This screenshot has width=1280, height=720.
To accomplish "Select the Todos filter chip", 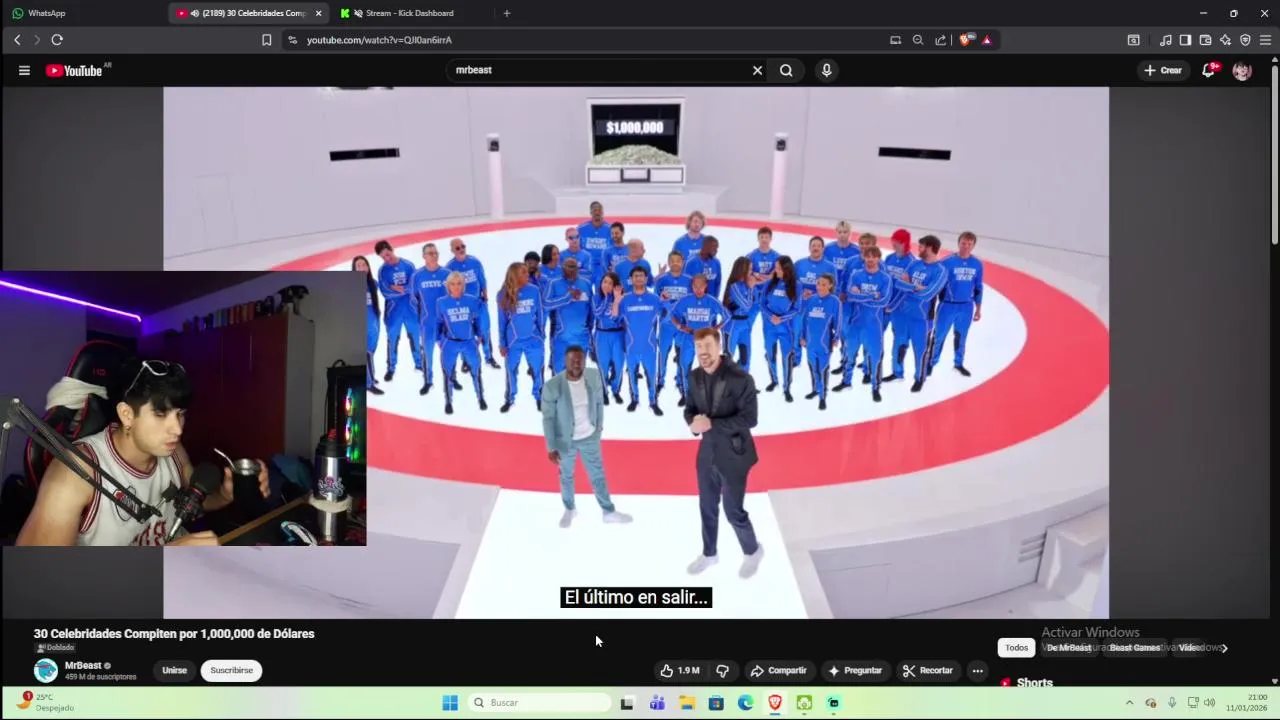I will click(x=1016, y=647).
